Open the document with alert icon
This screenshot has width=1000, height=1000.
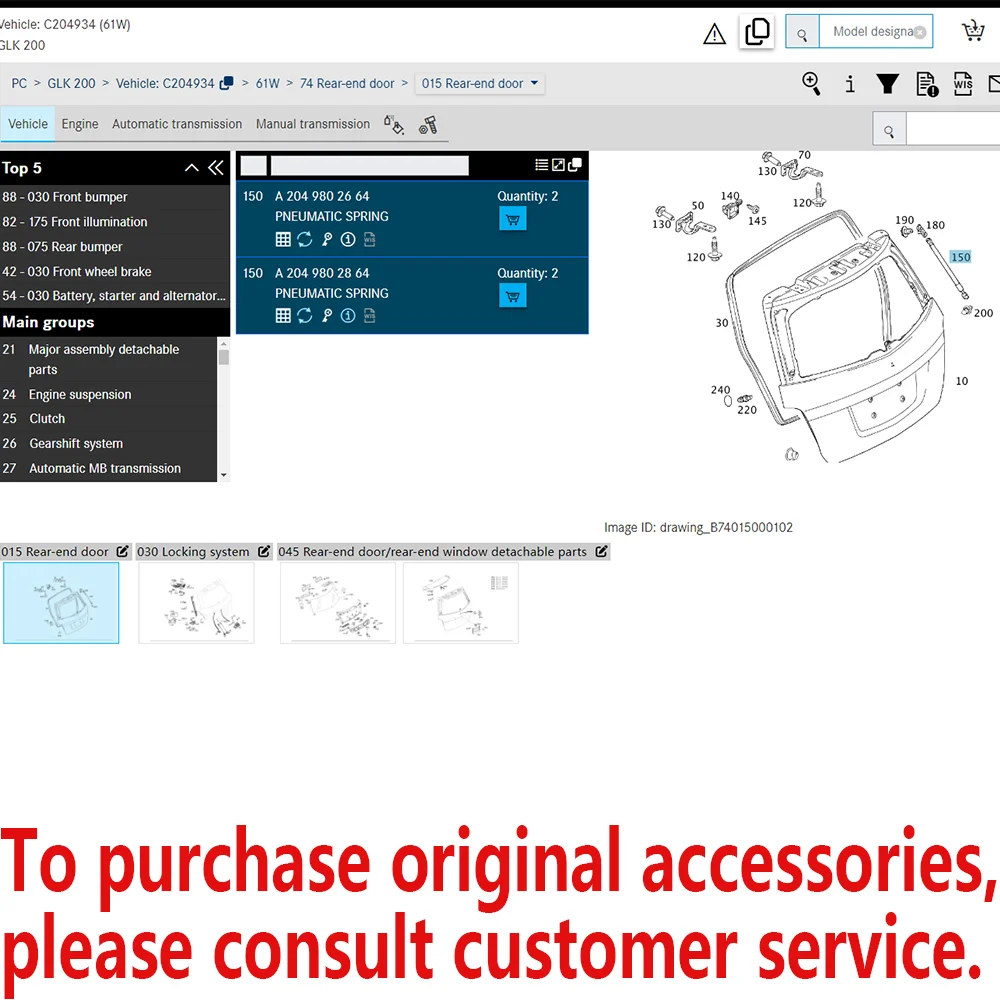927,84
